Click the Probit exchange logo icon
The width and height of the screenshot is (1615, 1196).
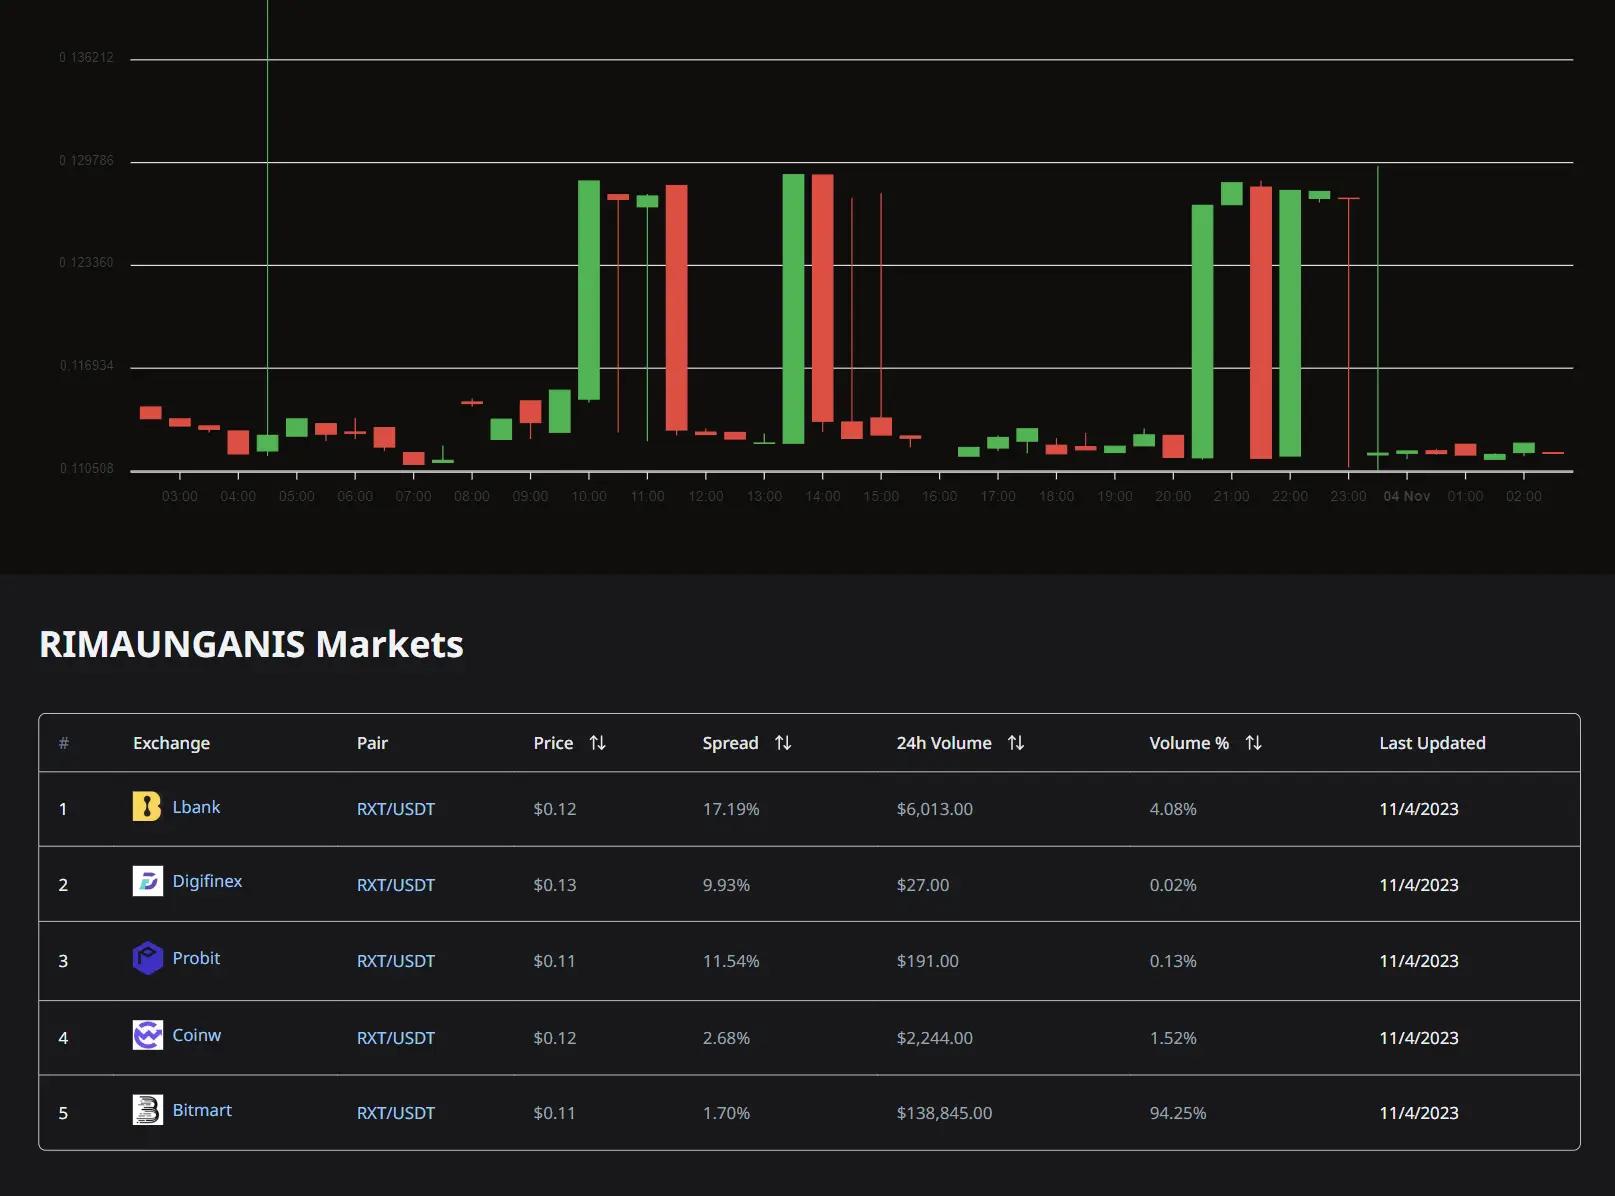click(x=147, y=958)
